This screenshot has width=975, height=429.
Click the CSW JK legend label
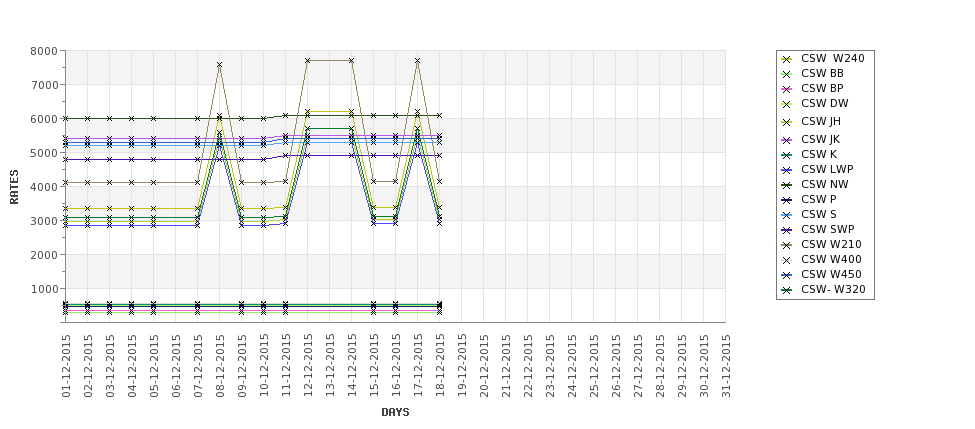pyautogui.click(x=821, y=139)
